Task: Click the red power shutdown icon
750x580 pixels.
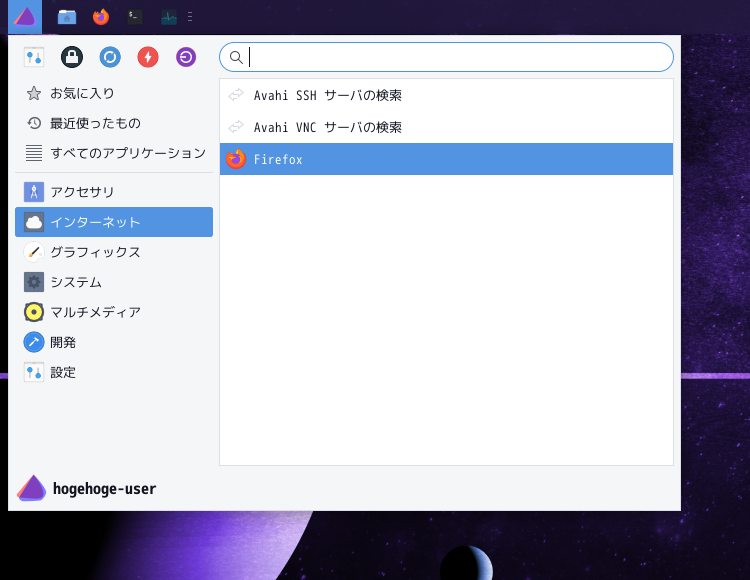Action: 148,57
